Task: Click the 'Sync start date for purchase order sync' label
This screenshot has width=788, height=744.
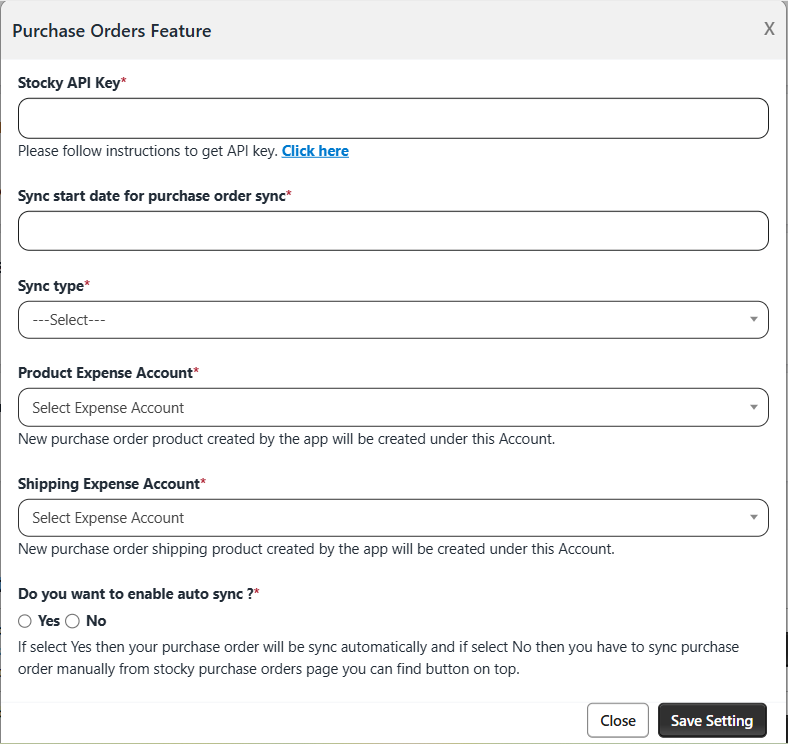Action: [152, 196]
